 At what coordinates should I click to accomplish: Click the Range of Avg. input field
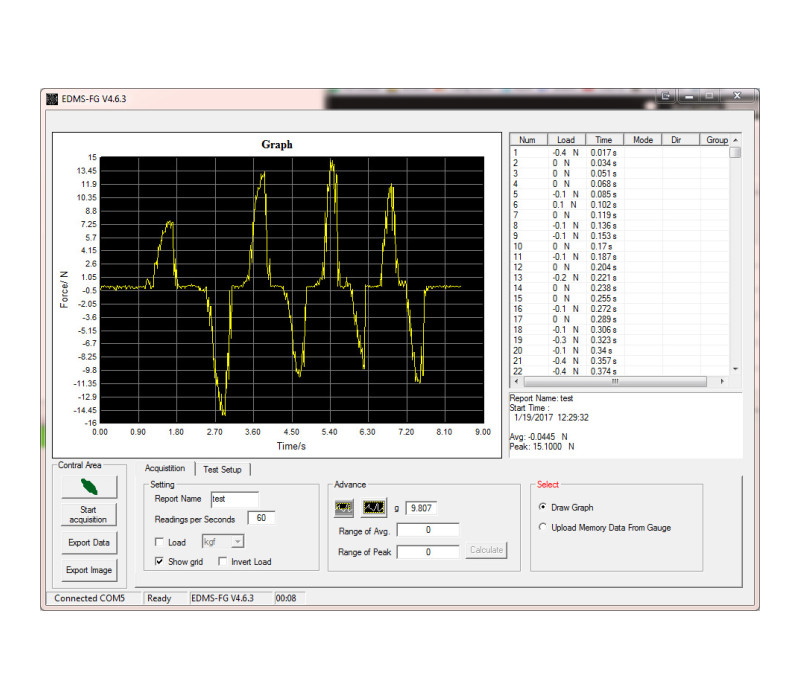pos(428,530)
